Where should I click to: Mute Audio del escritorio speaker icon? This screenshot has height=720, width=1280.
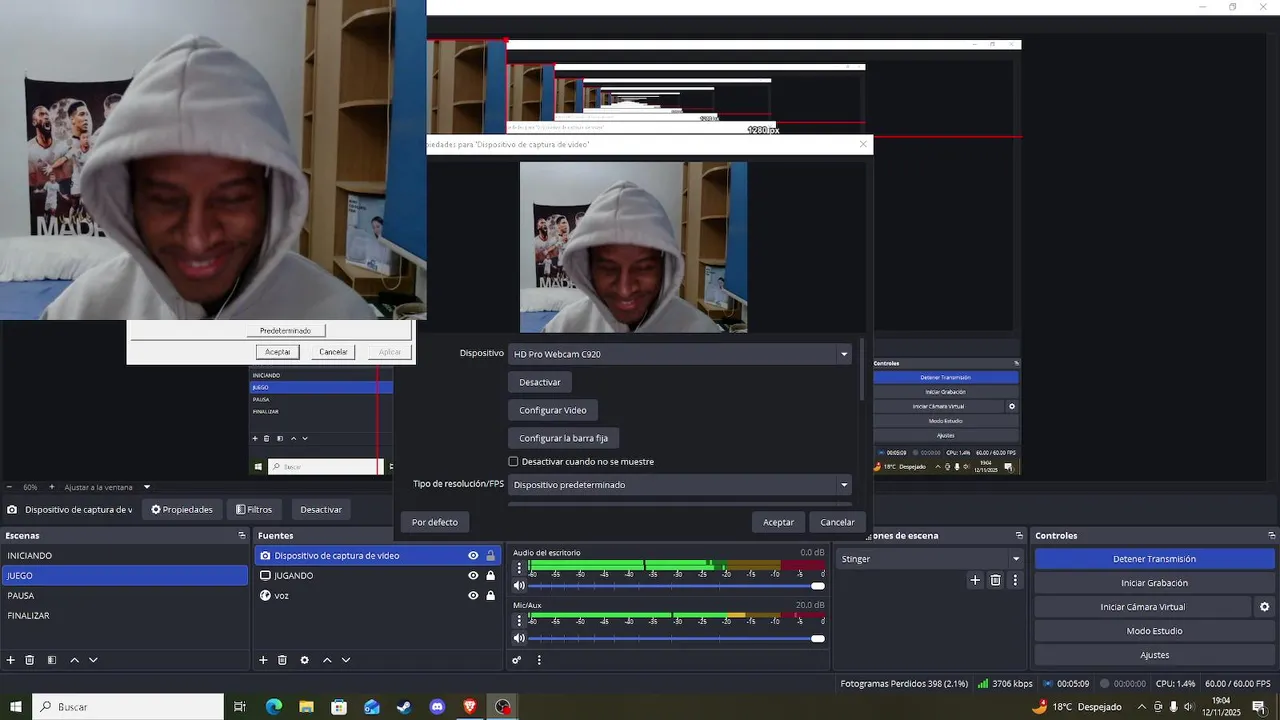(519, 586)
